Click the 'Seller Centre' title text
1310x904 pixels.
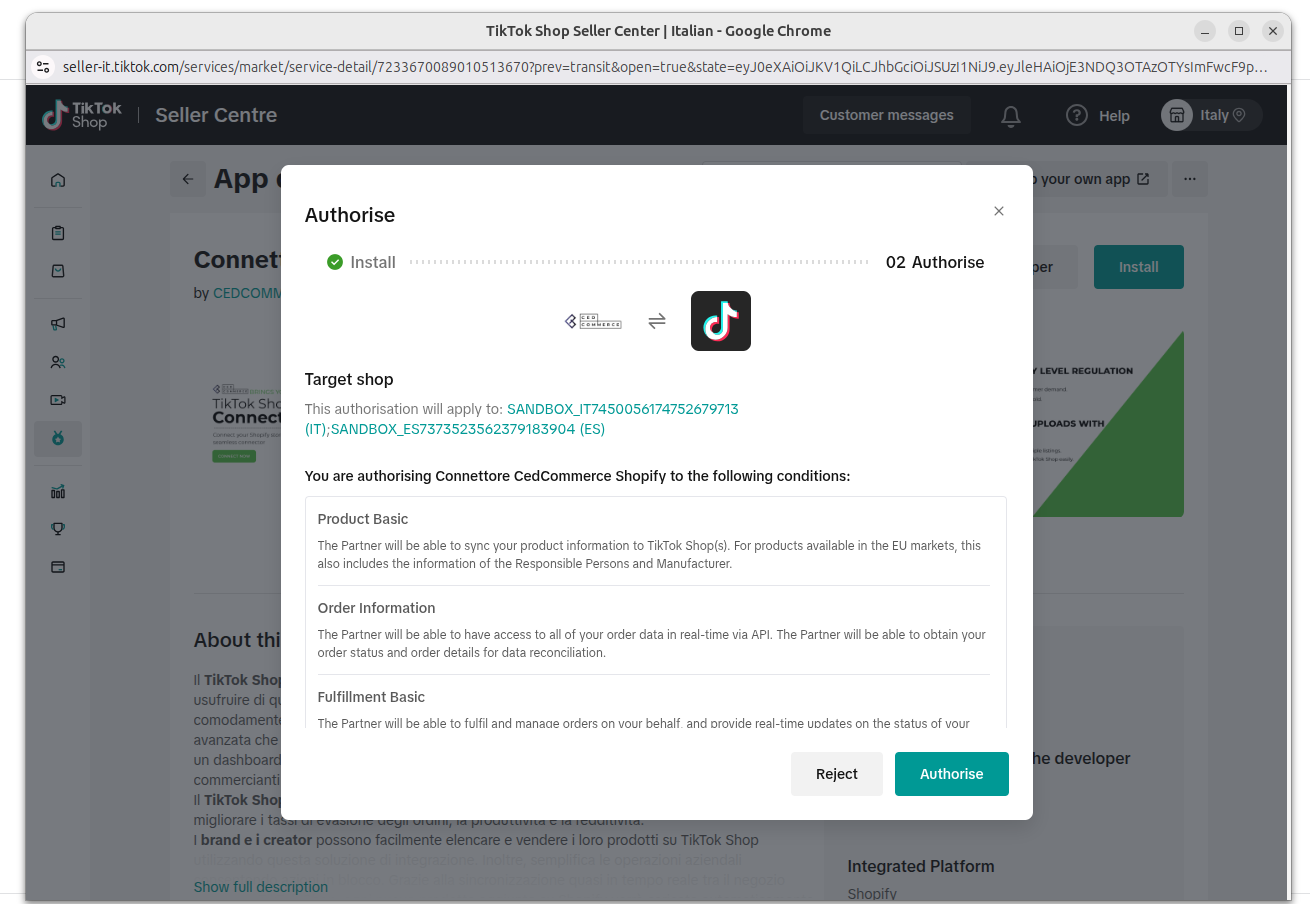point(216,115)
